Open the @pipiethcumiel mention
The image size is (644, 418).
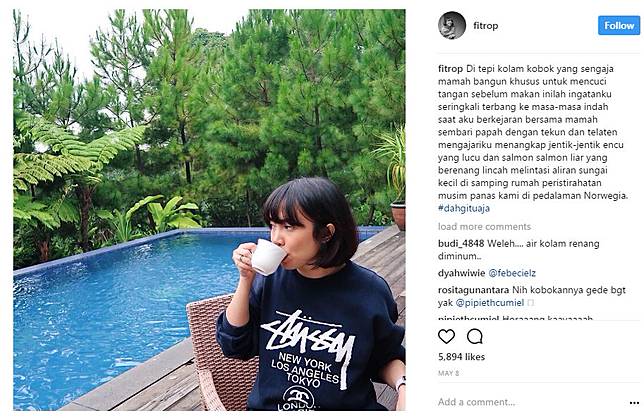[x=490, y=303]
